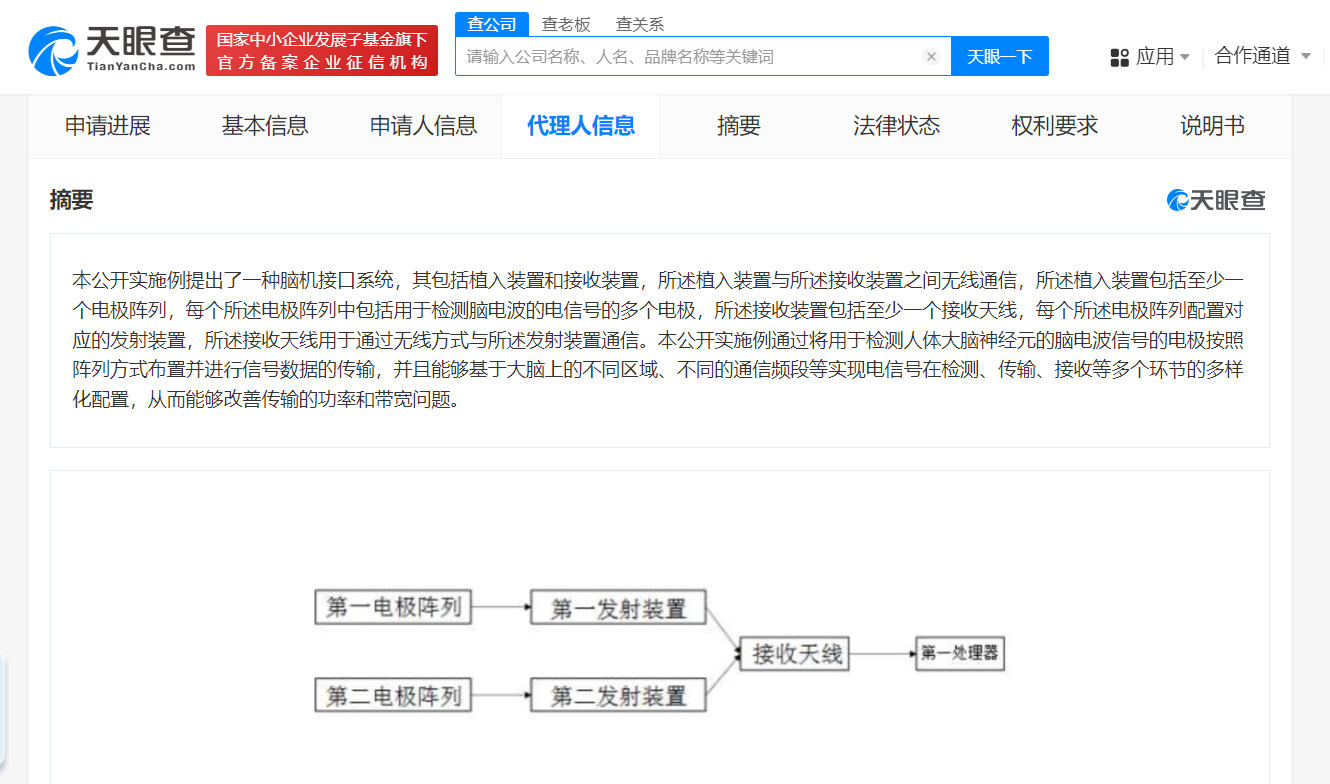Screen dimensions: 1330x784
Task: Select the 查公司 search tab
Action: point(491,24)
